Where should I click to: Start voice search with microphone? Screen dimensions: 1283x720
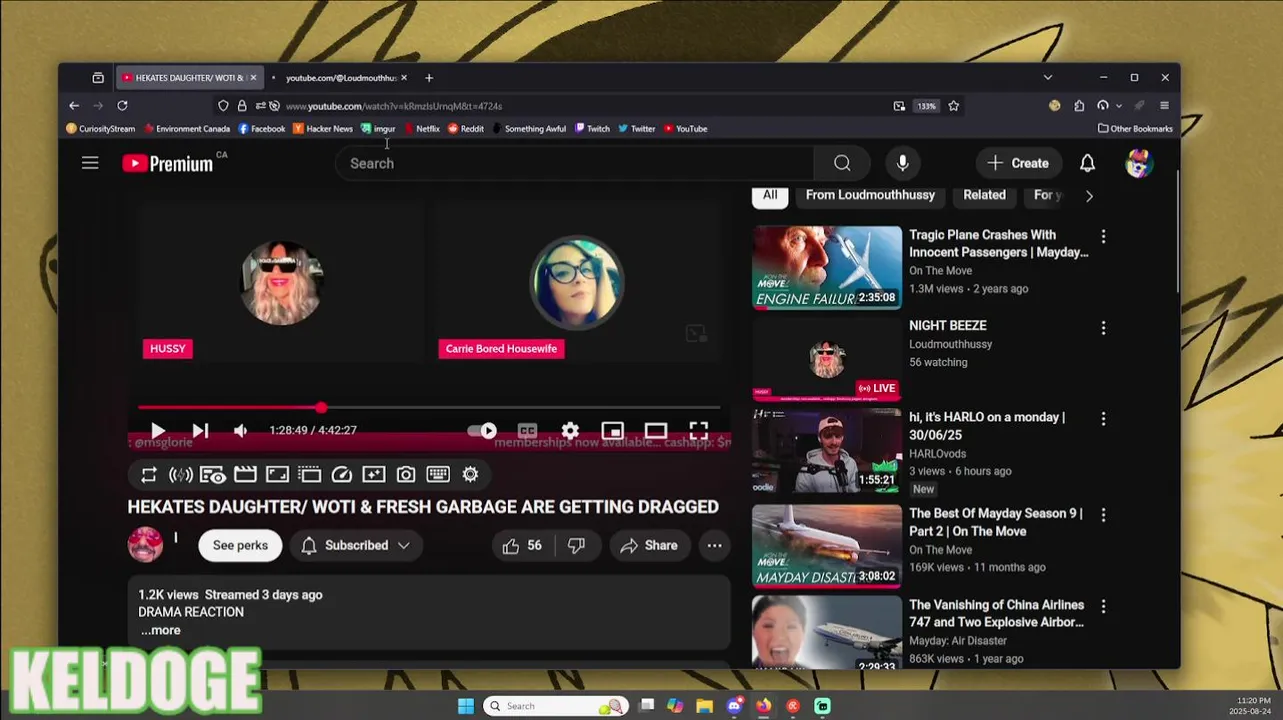pyautogui.click(x=902, y=163)
